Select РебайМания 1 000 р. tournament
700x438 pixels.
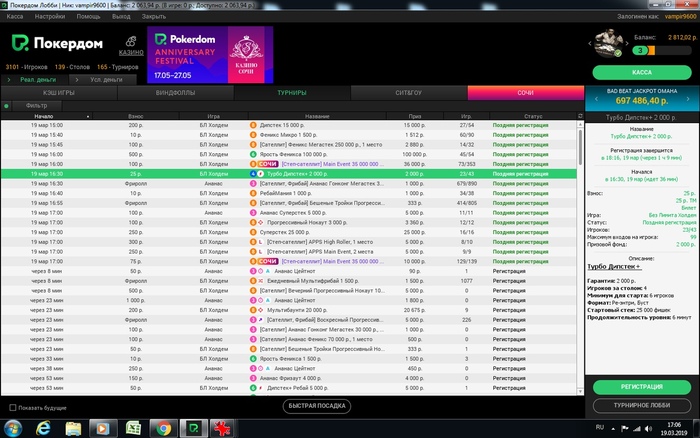coord(289,193)
